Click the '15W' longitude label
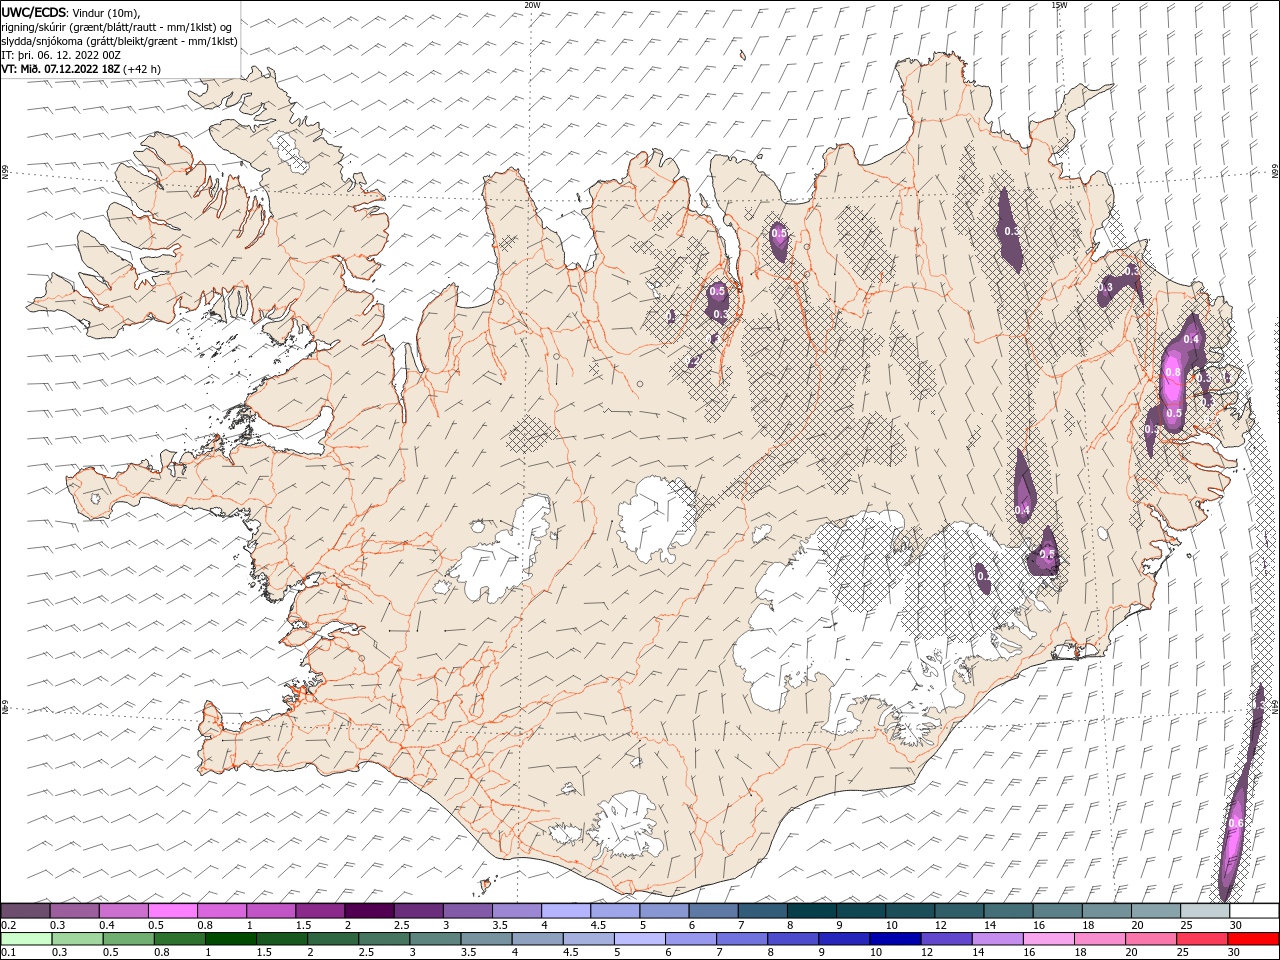 point(1059,5)
